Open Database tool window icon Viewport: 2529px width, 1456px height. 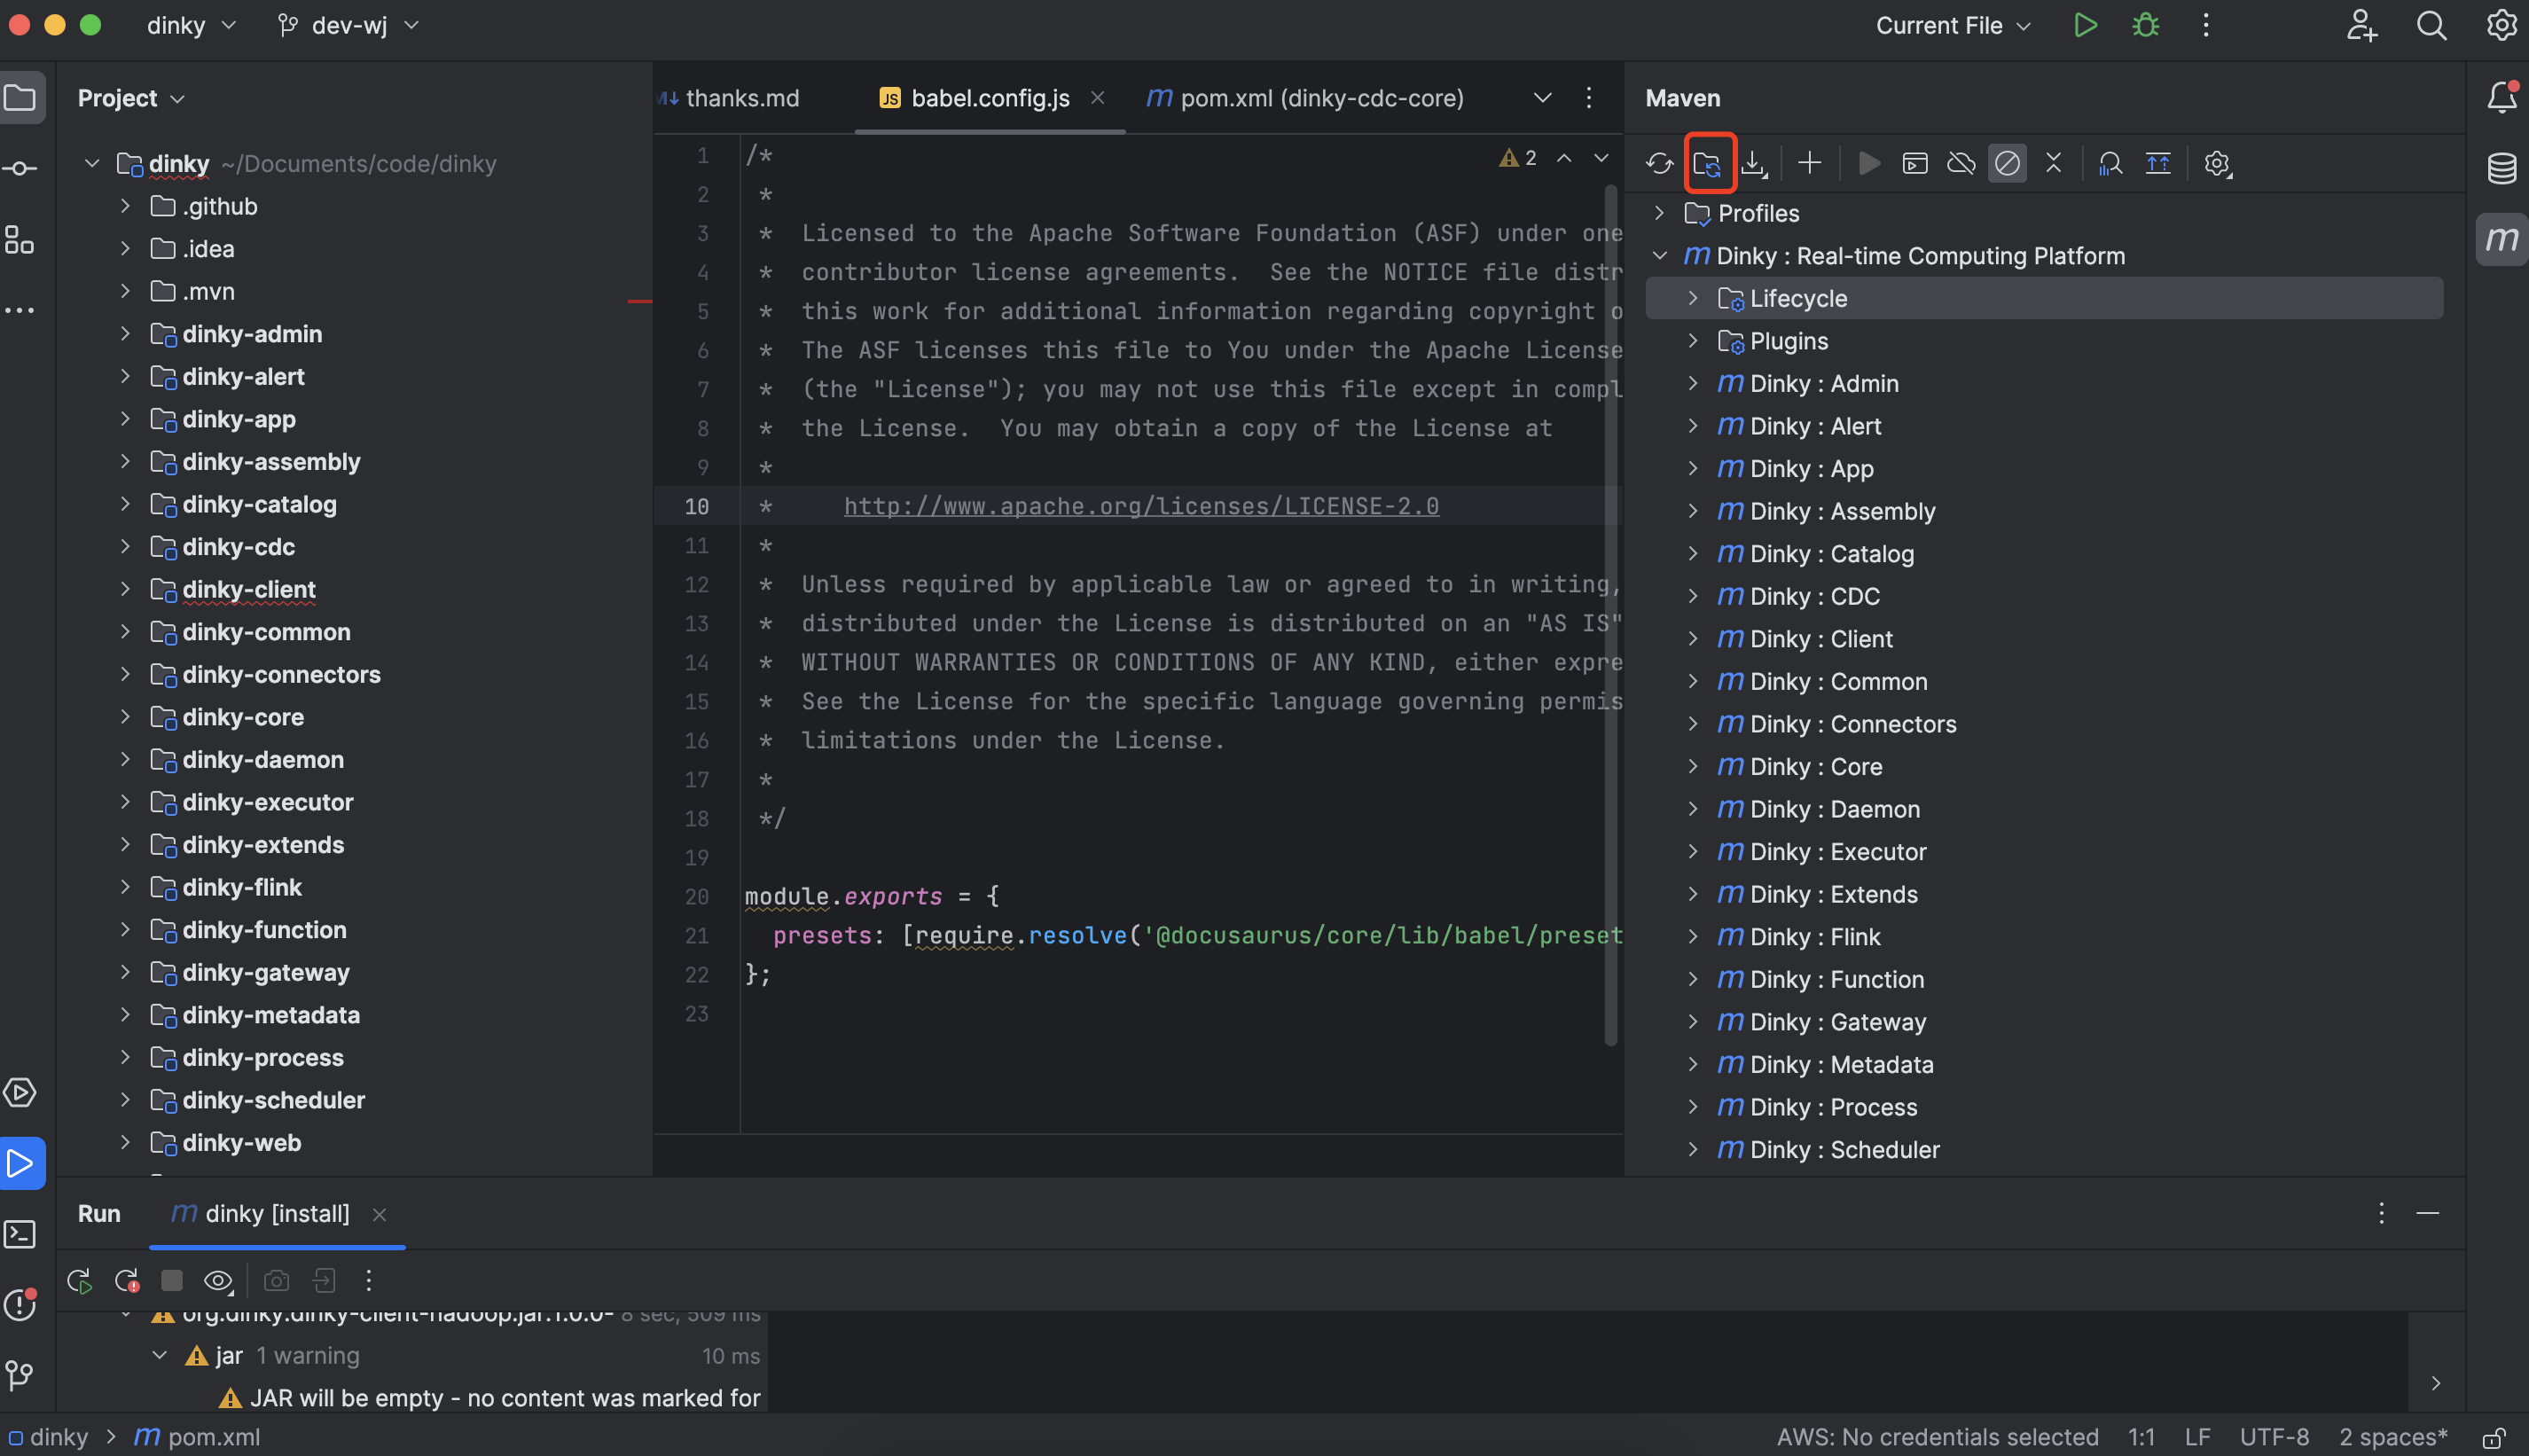point(2501,168)
